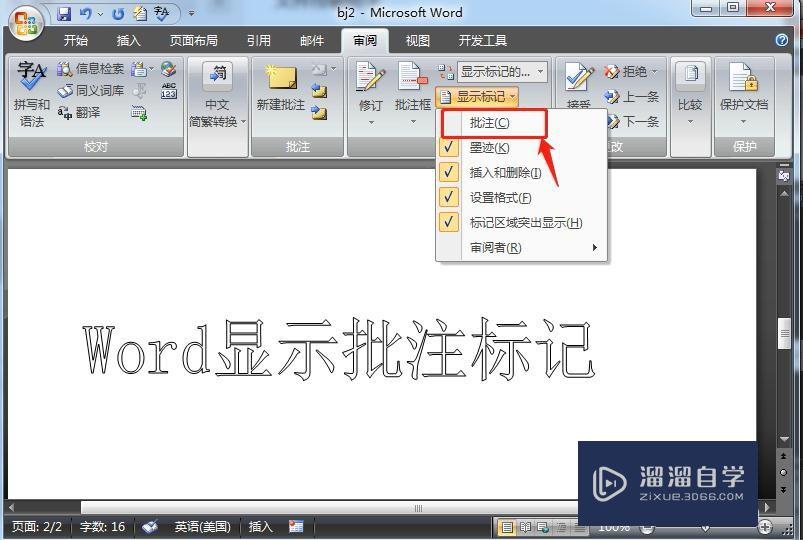This screenshot has height=540, width=803.
Task: Uncheck 设置格式(F) formatting option
Action: click(521, 197)
